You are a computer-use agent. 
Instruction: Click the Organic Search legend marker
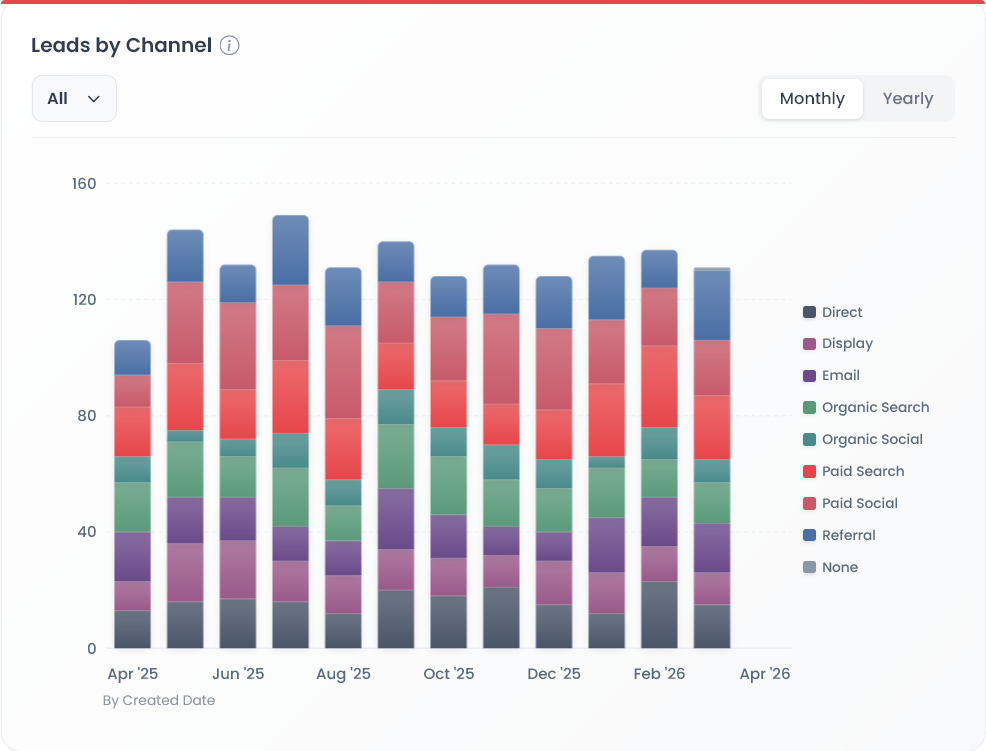click(807, 407)
